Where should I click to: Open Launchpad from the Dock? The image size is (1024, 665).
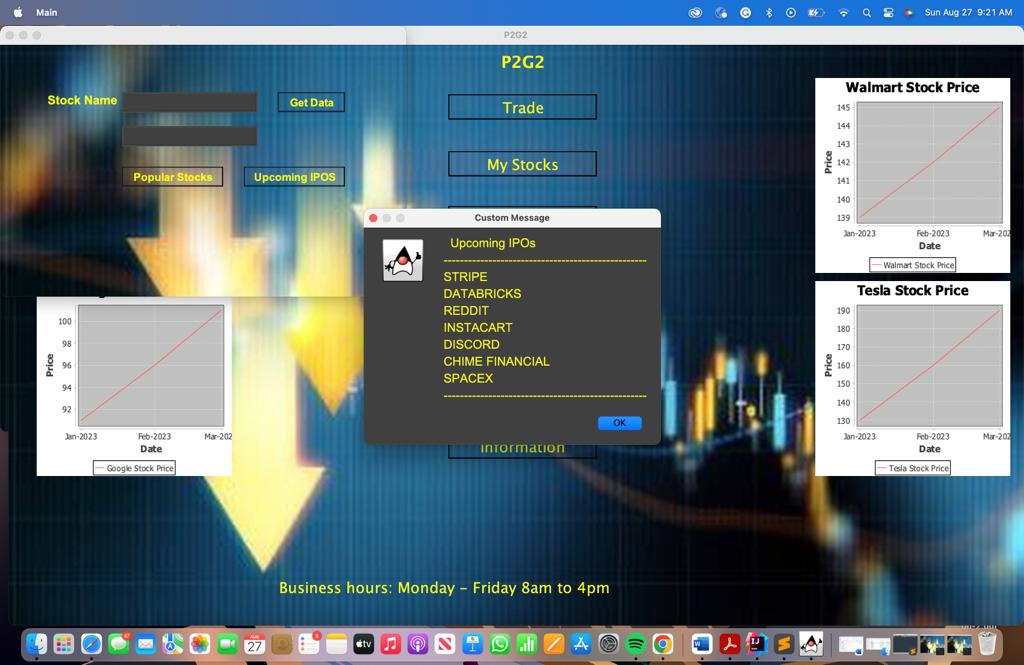pyautogui.click(x=64, y=645)
